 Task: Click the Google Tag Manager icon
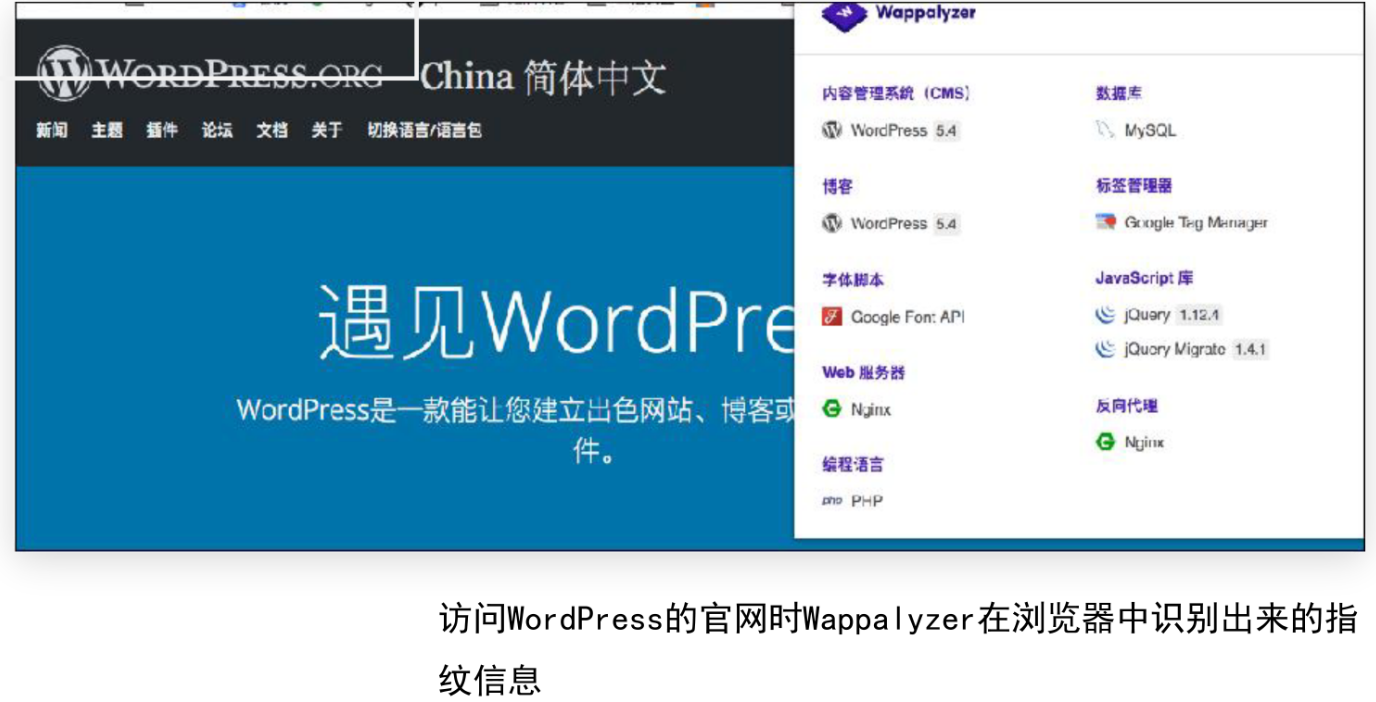pyautogui.click(x=1105, y=222)
